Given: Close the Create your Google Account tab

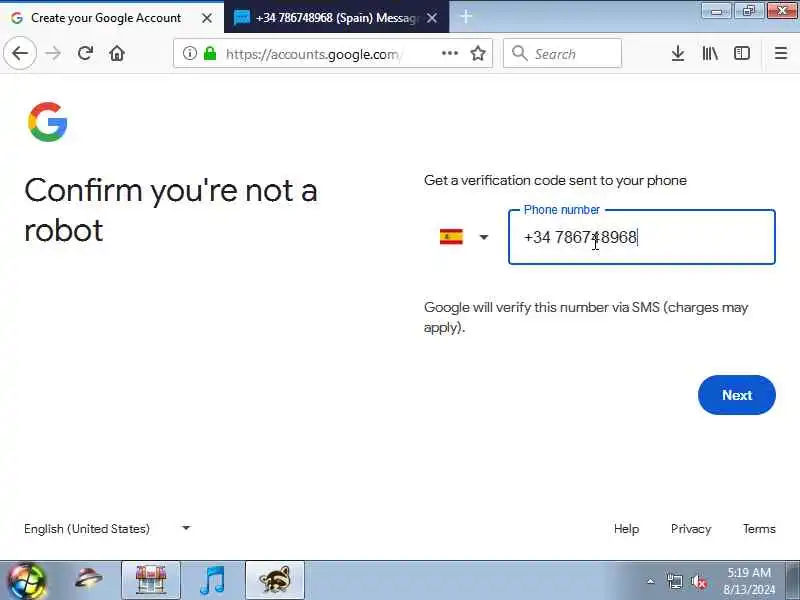Looking at the screenshot, I should pyautogui.click(x=207, y=18).
